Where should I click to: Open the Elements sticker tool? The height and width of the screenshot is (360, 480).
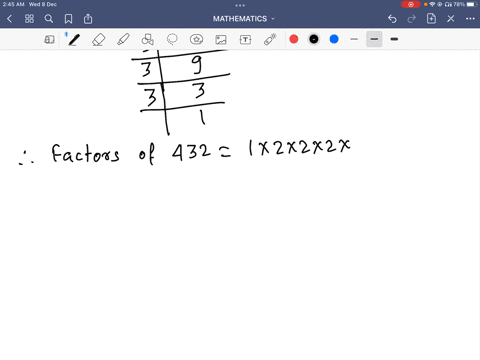pyautogui.click(x=197, y=39)
